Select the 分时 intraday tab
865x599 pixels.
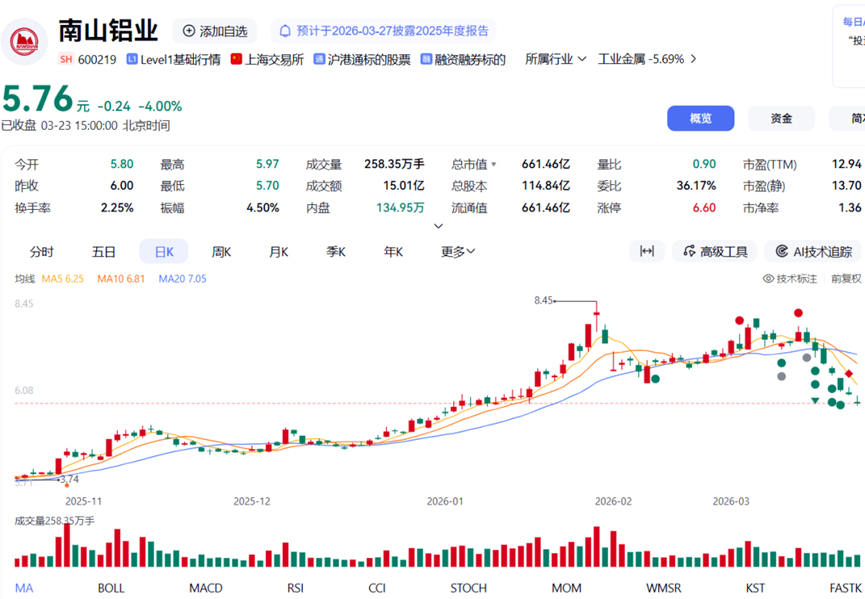click(41, 252)
